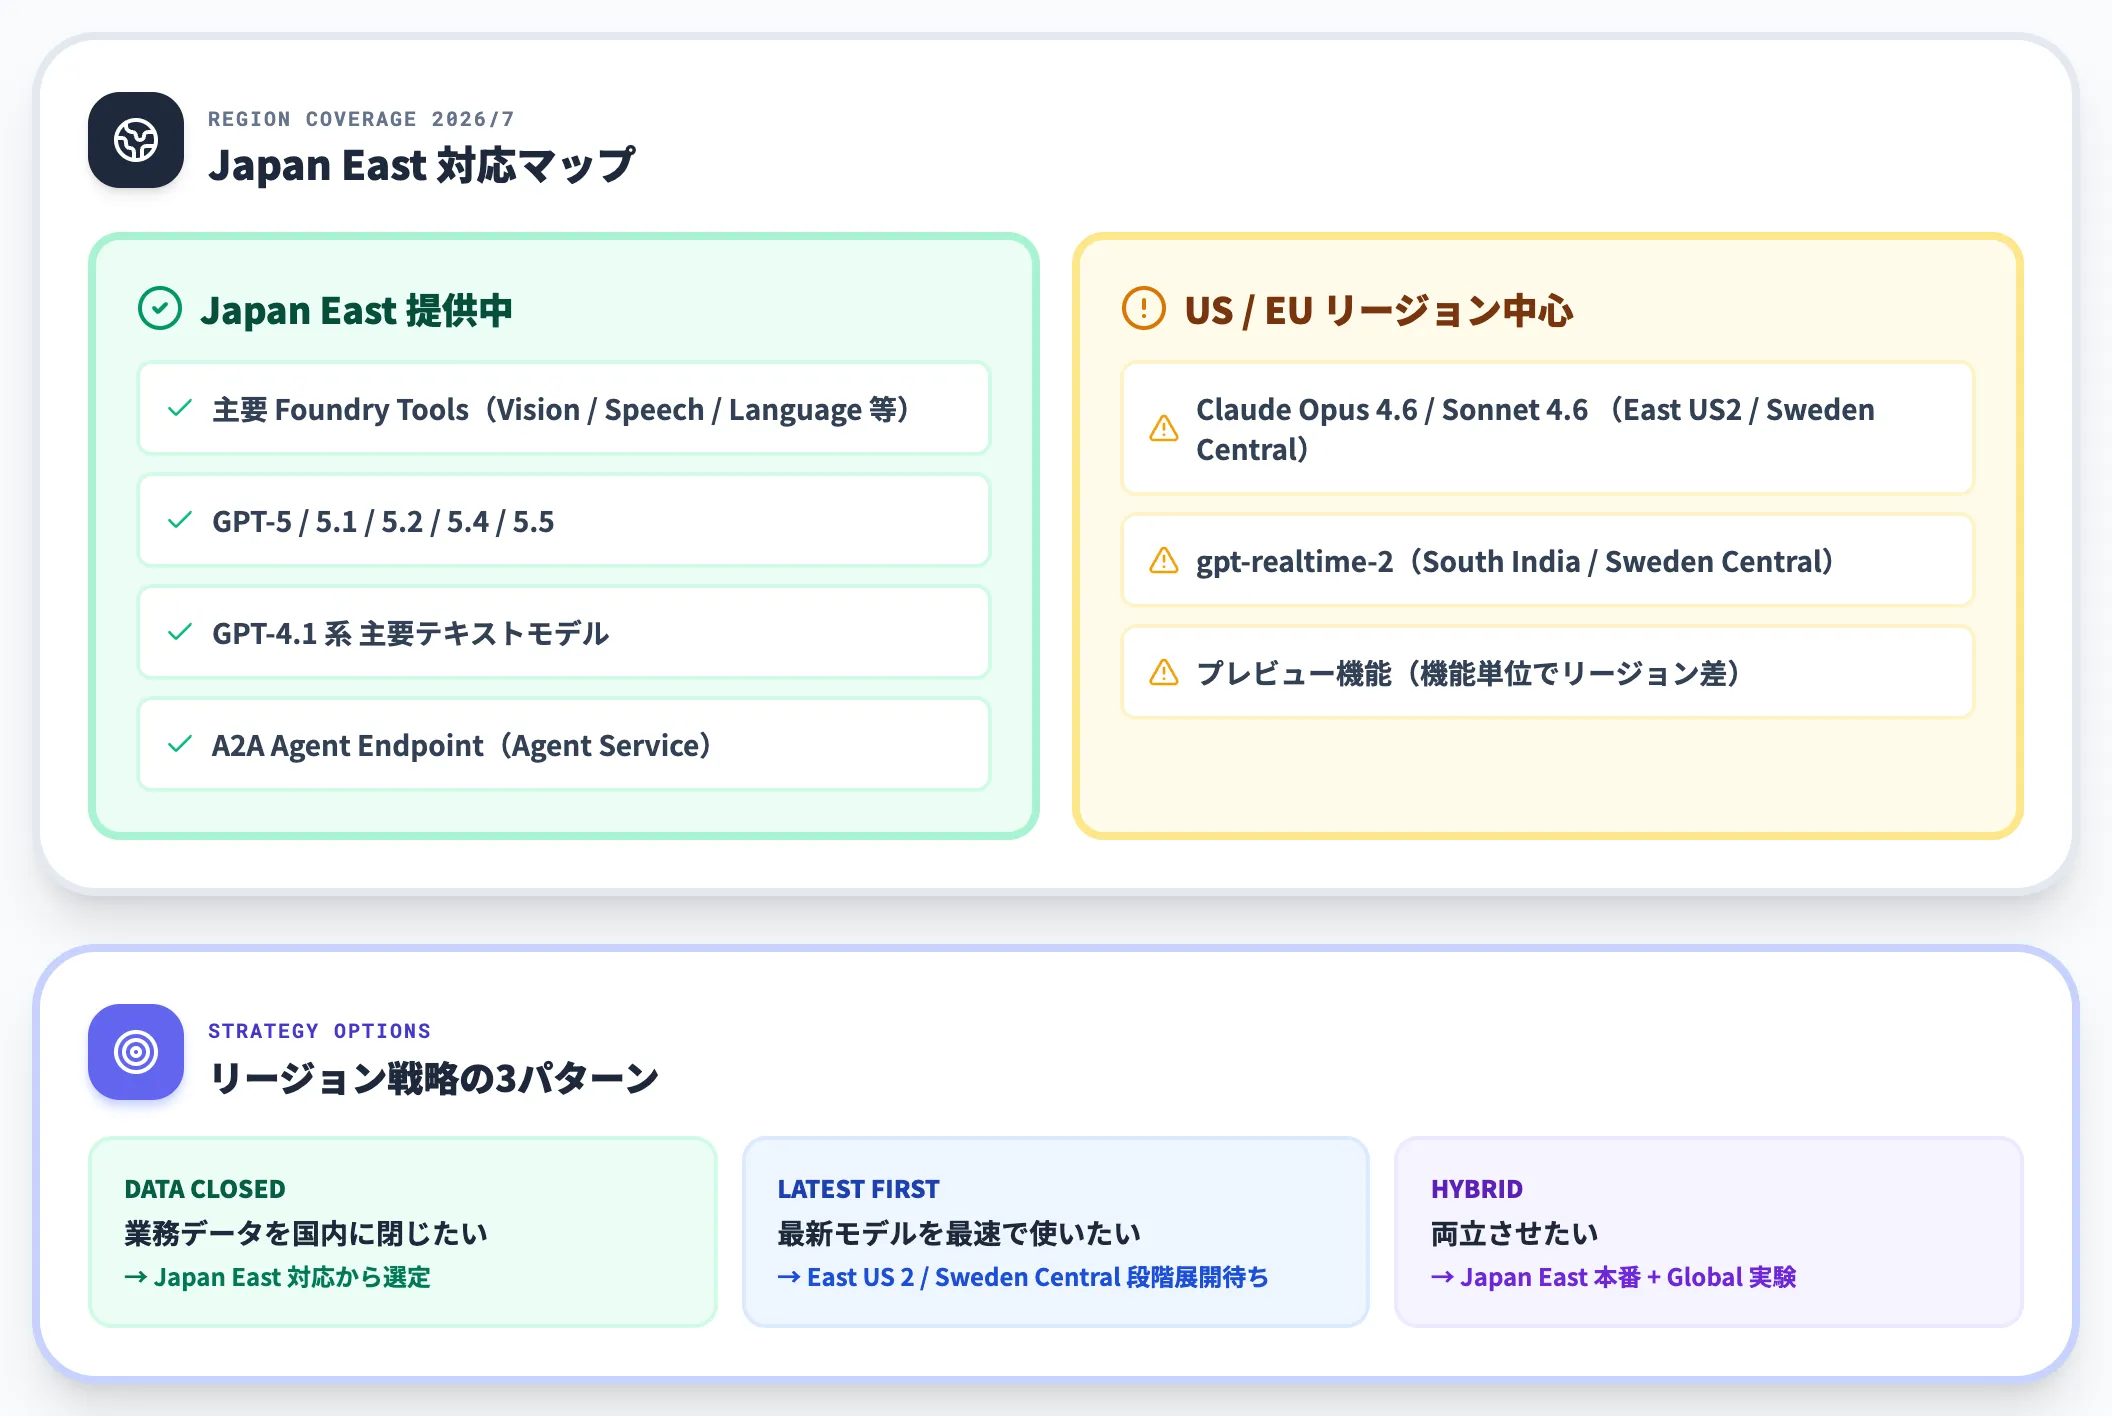This screenshot has width=2112, height=1416.
Task: Click the warning triangle beside Claude Opus 4.6
Action: (1164, 428)
